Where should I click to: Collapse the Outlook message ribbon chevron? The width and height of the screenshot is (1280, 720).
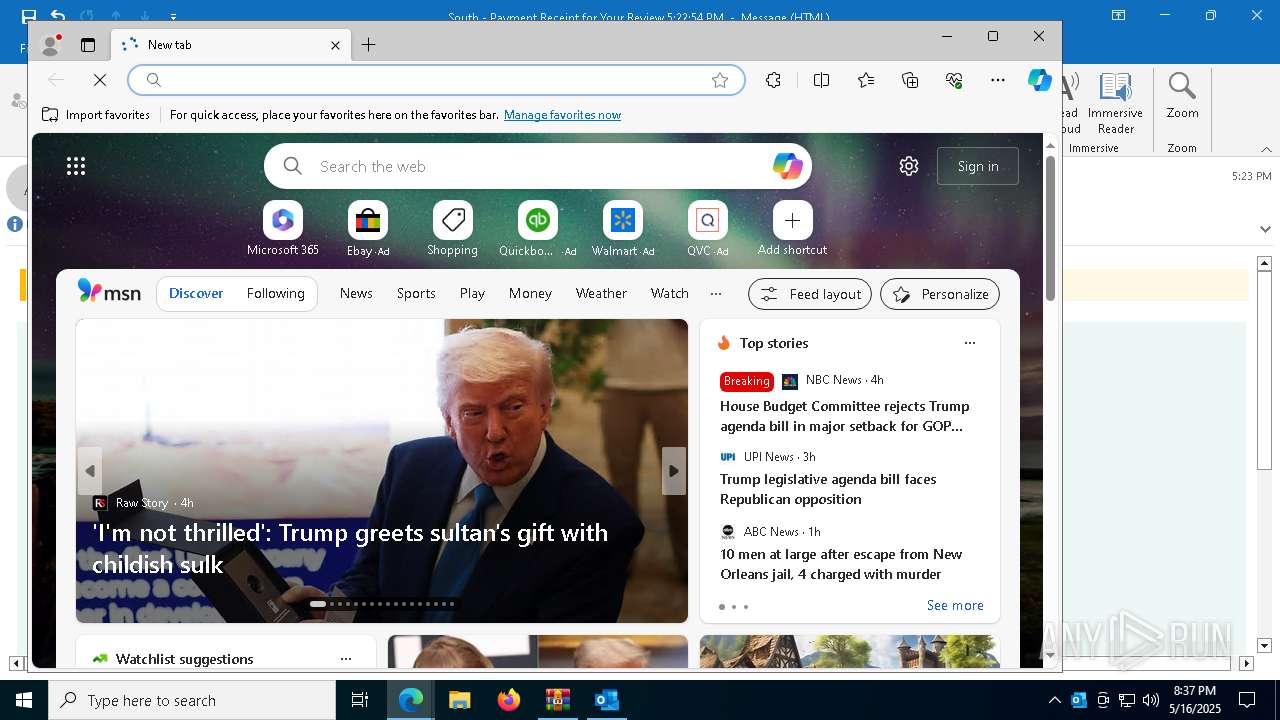tap(1266, 149)
